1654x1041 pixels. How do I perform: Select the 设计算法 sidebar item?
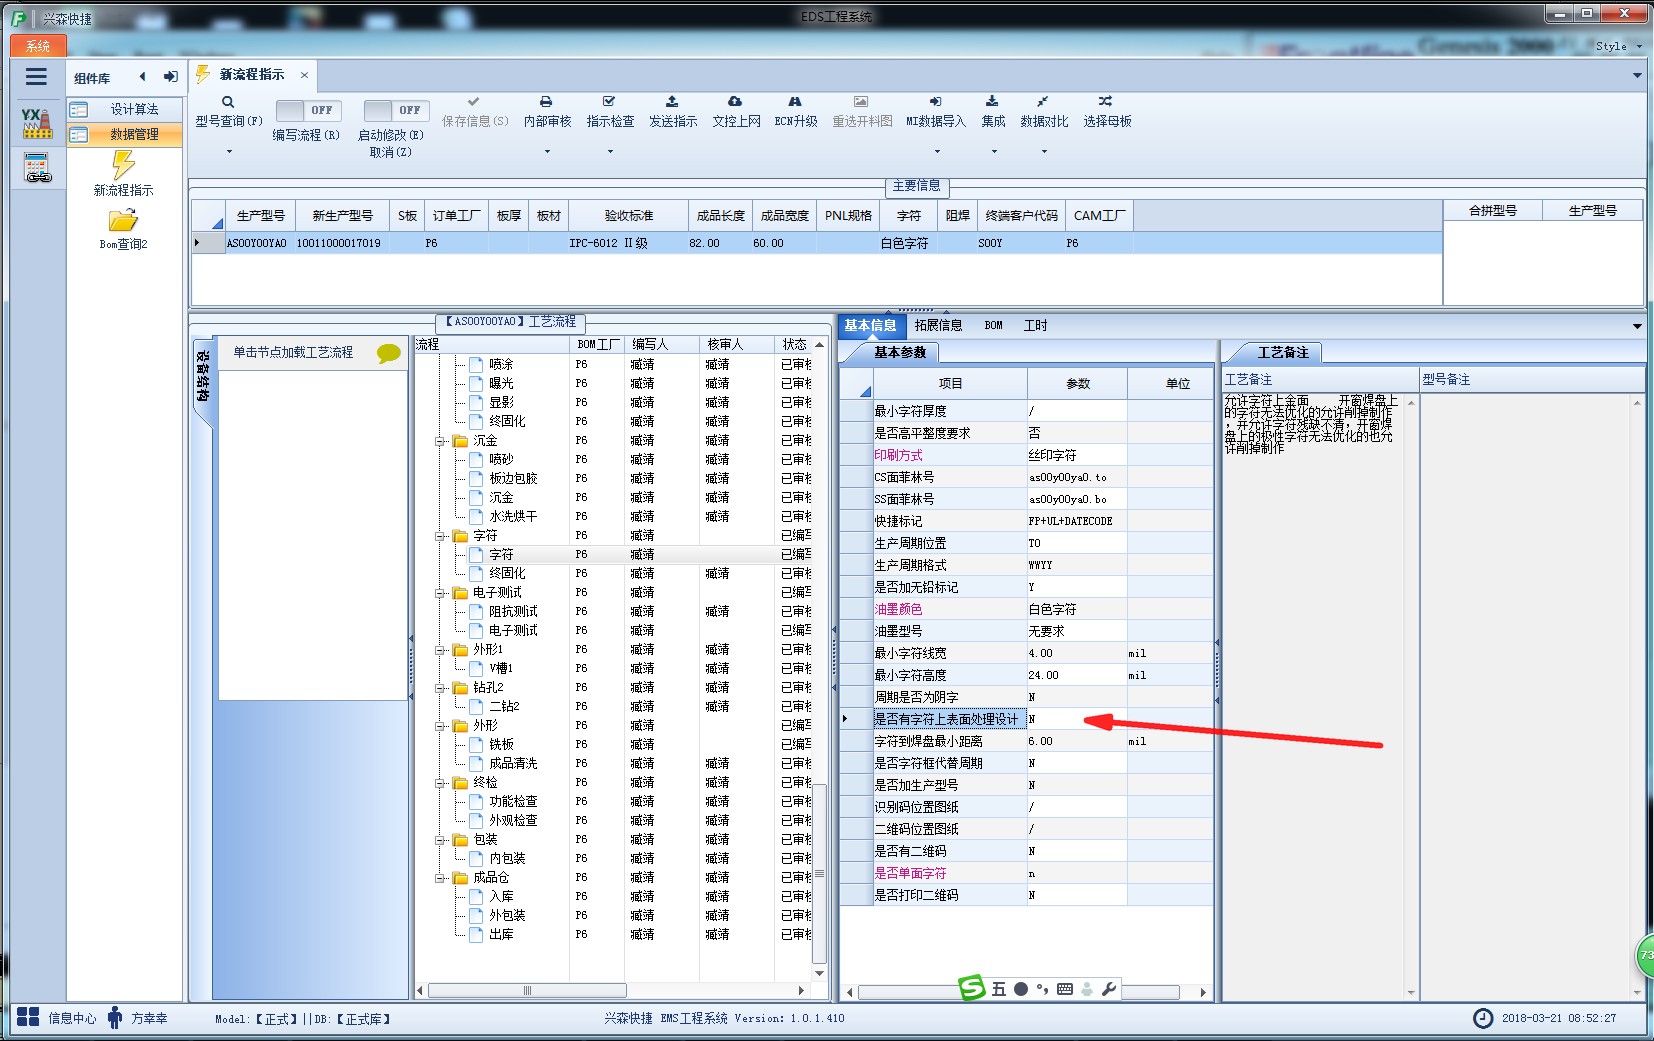pos(125,109)
